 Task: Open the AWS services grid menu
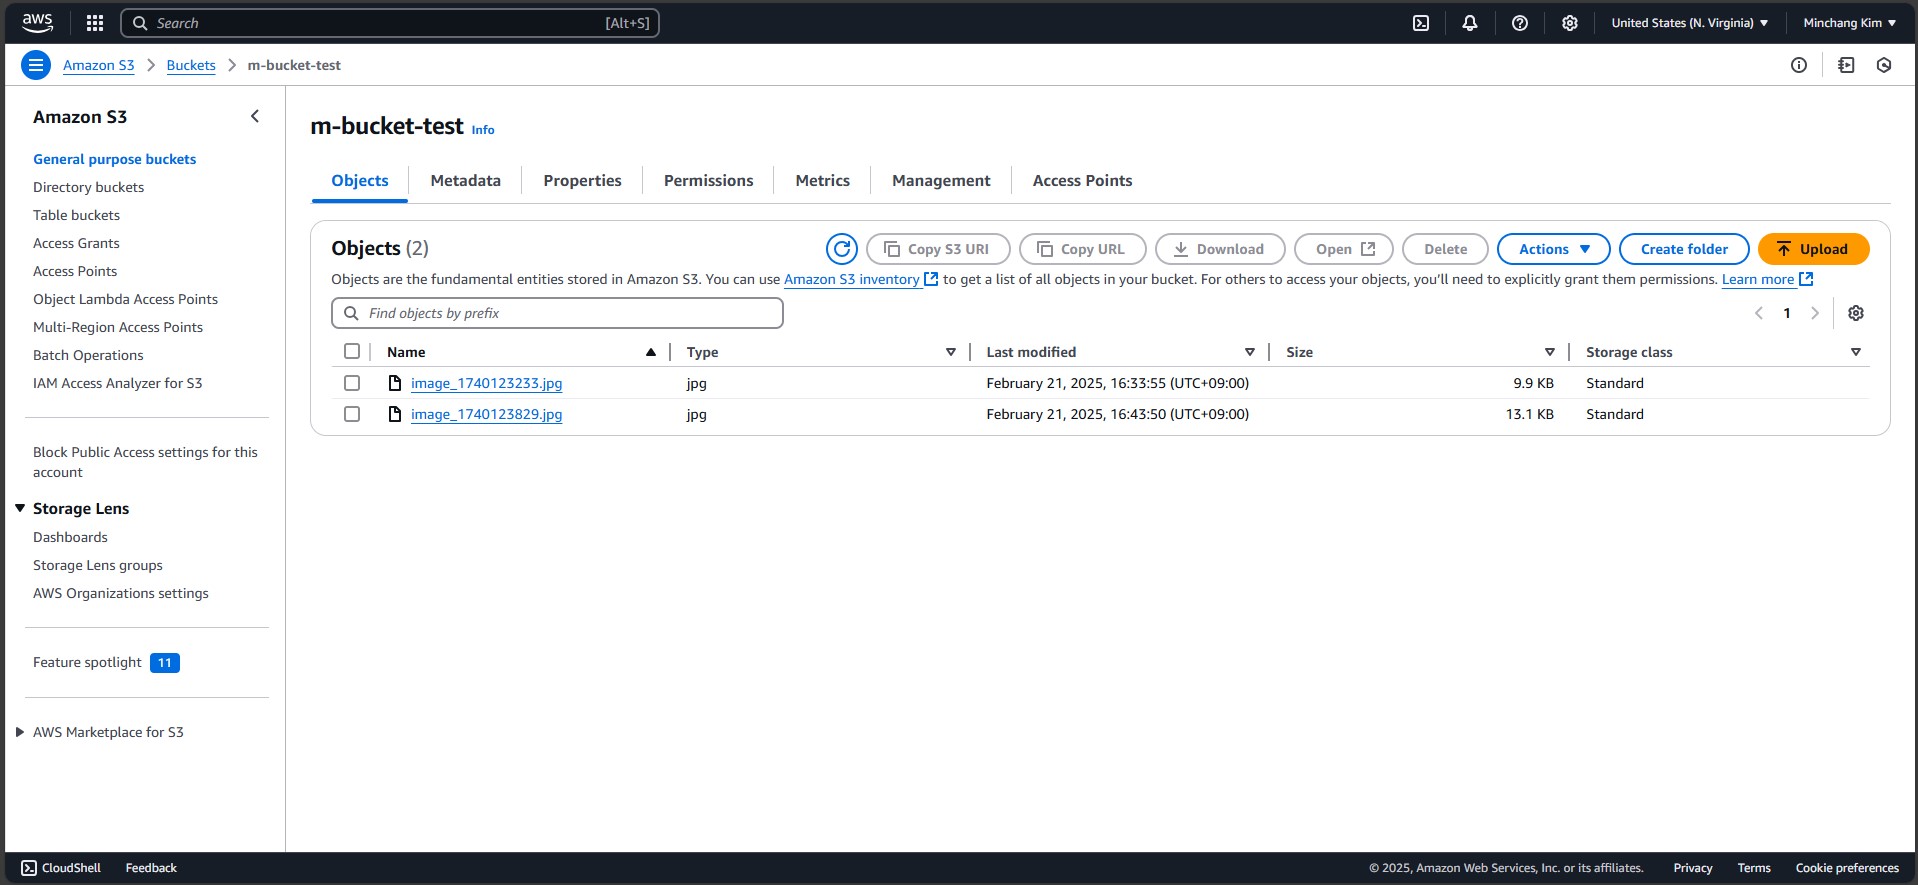(95, 23)
